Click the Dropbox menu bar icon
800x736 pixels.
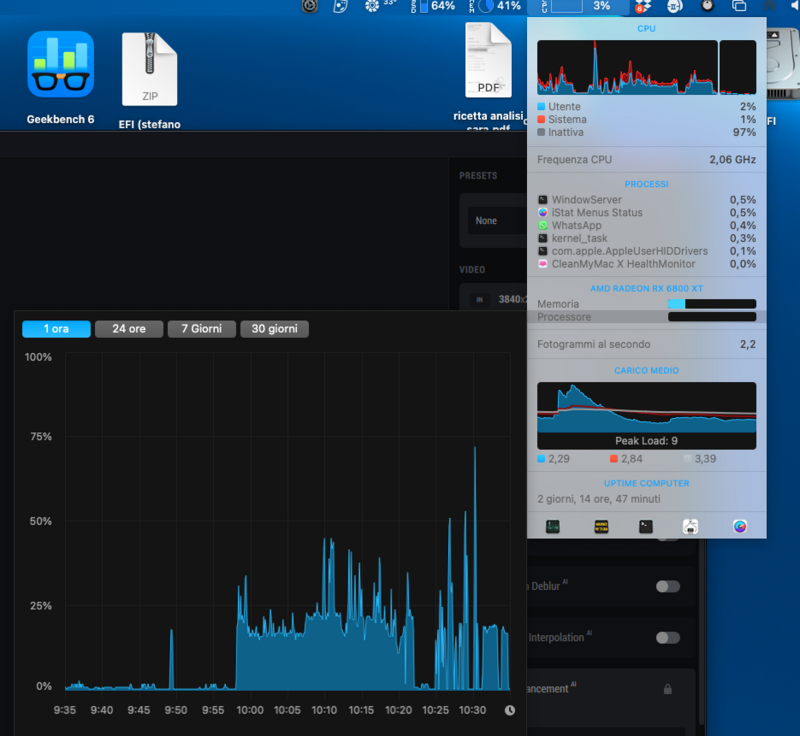coord(643,6)
